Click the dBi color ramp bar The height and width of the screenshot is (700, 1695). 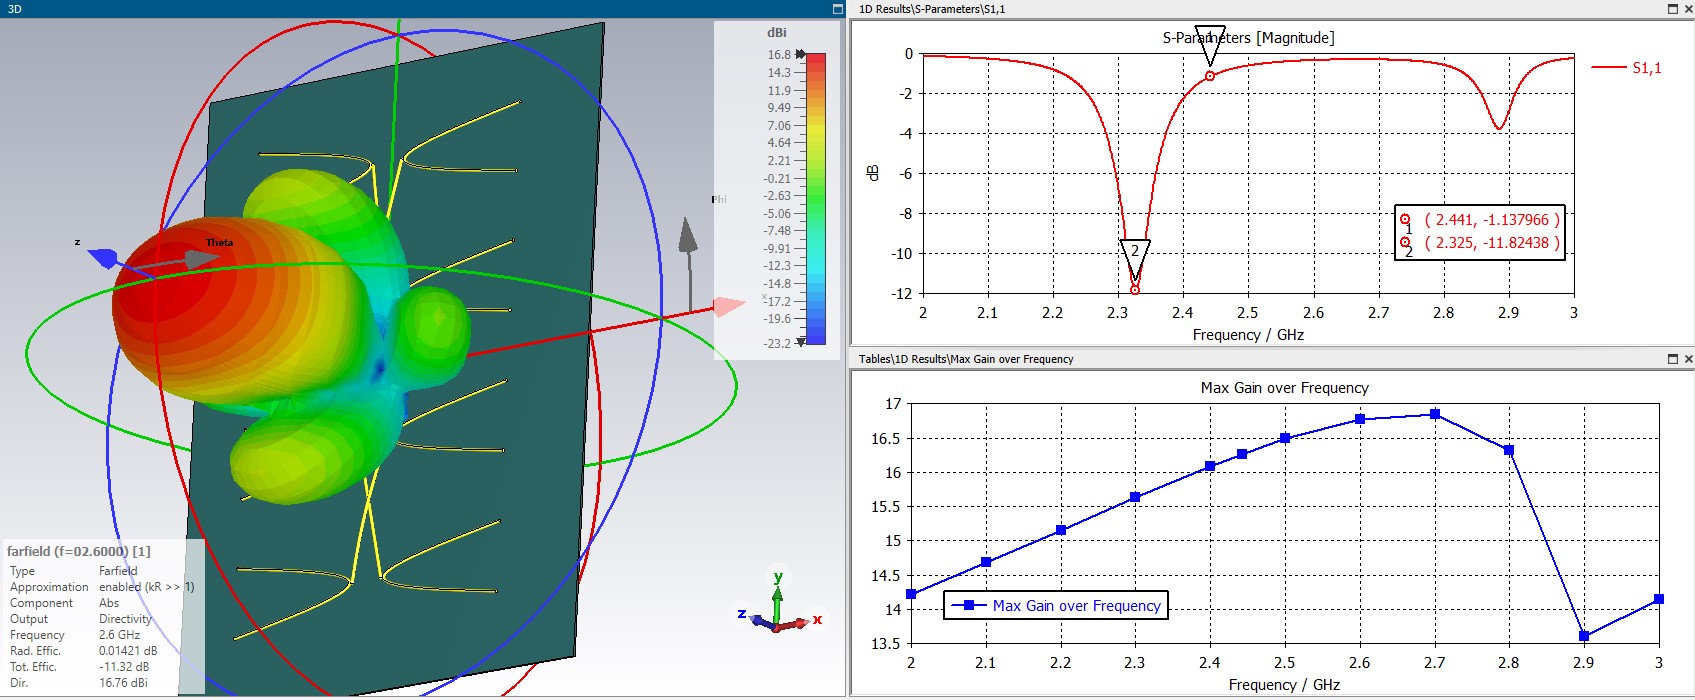click(816, 198)
